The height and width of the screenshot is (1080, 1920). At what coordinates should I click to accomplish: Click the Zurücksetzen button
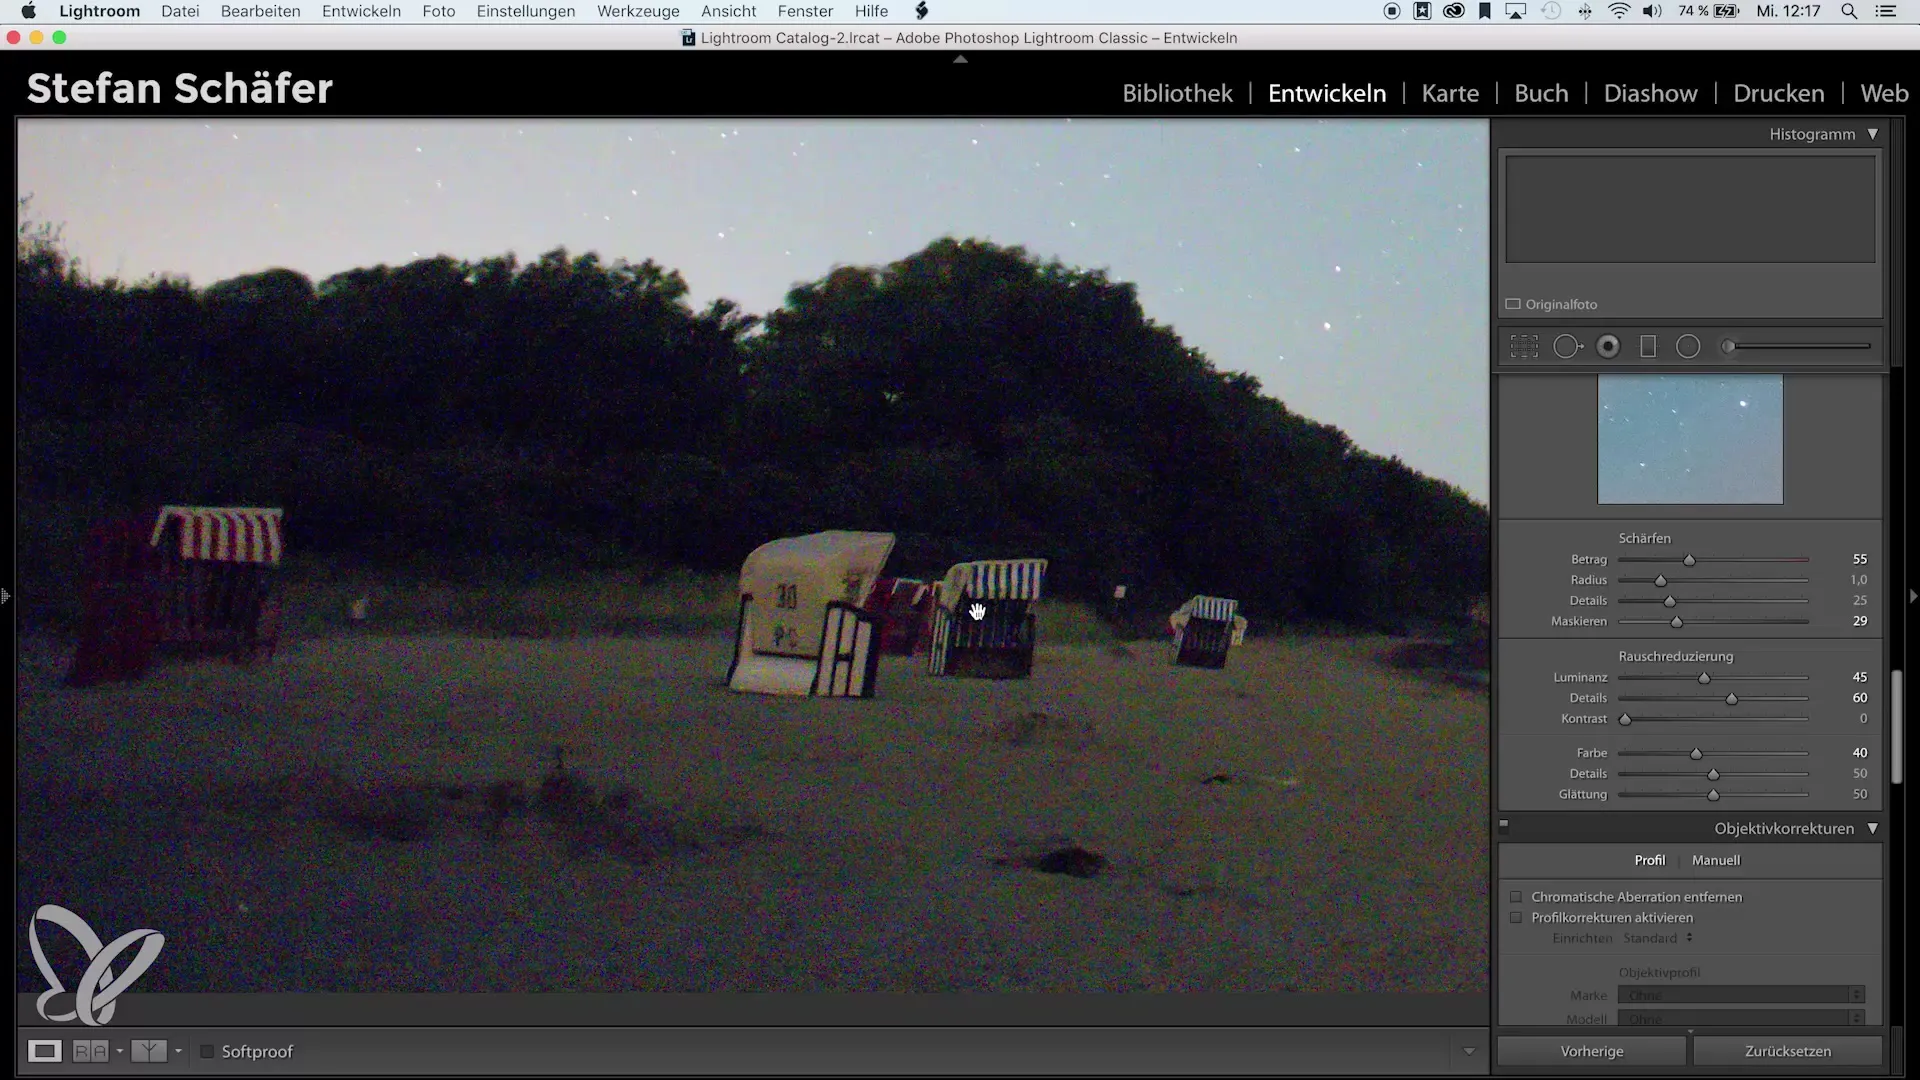1788,1051
